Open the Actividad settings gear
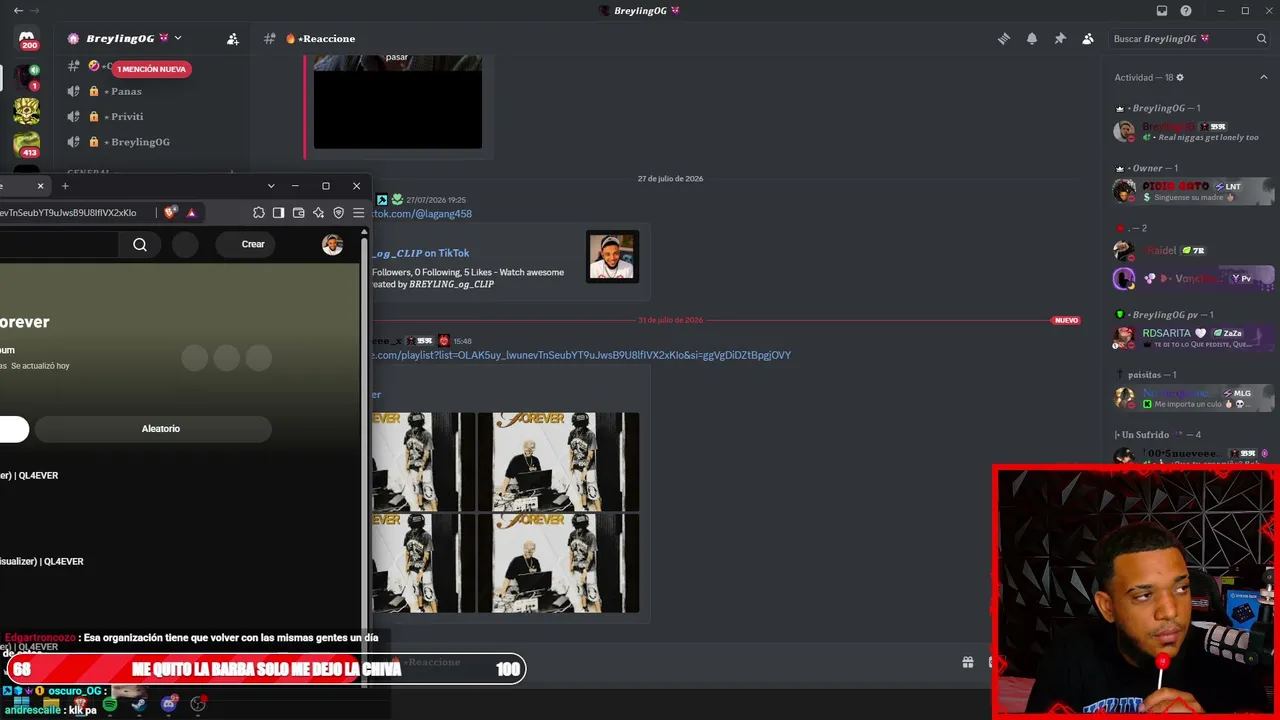The width and height of the screenshot is (1280, 720). (1180, 78)
